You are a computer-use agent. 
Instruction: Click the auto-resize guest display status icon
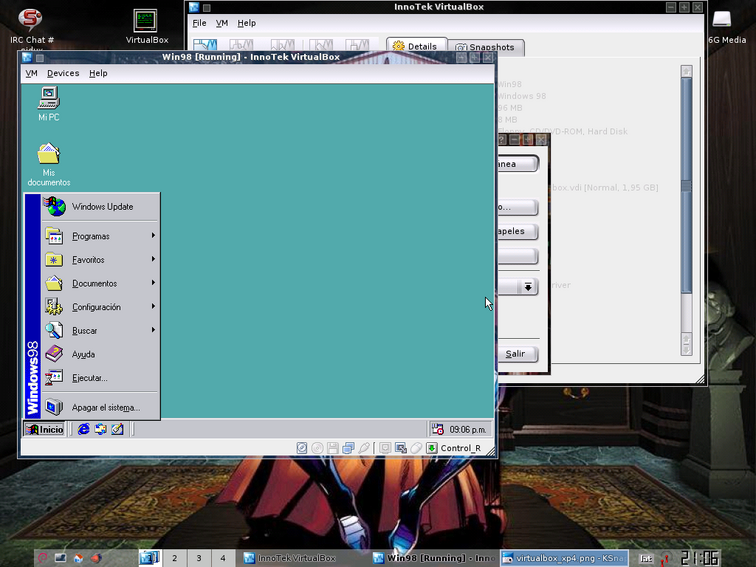(x=401, y=448)
